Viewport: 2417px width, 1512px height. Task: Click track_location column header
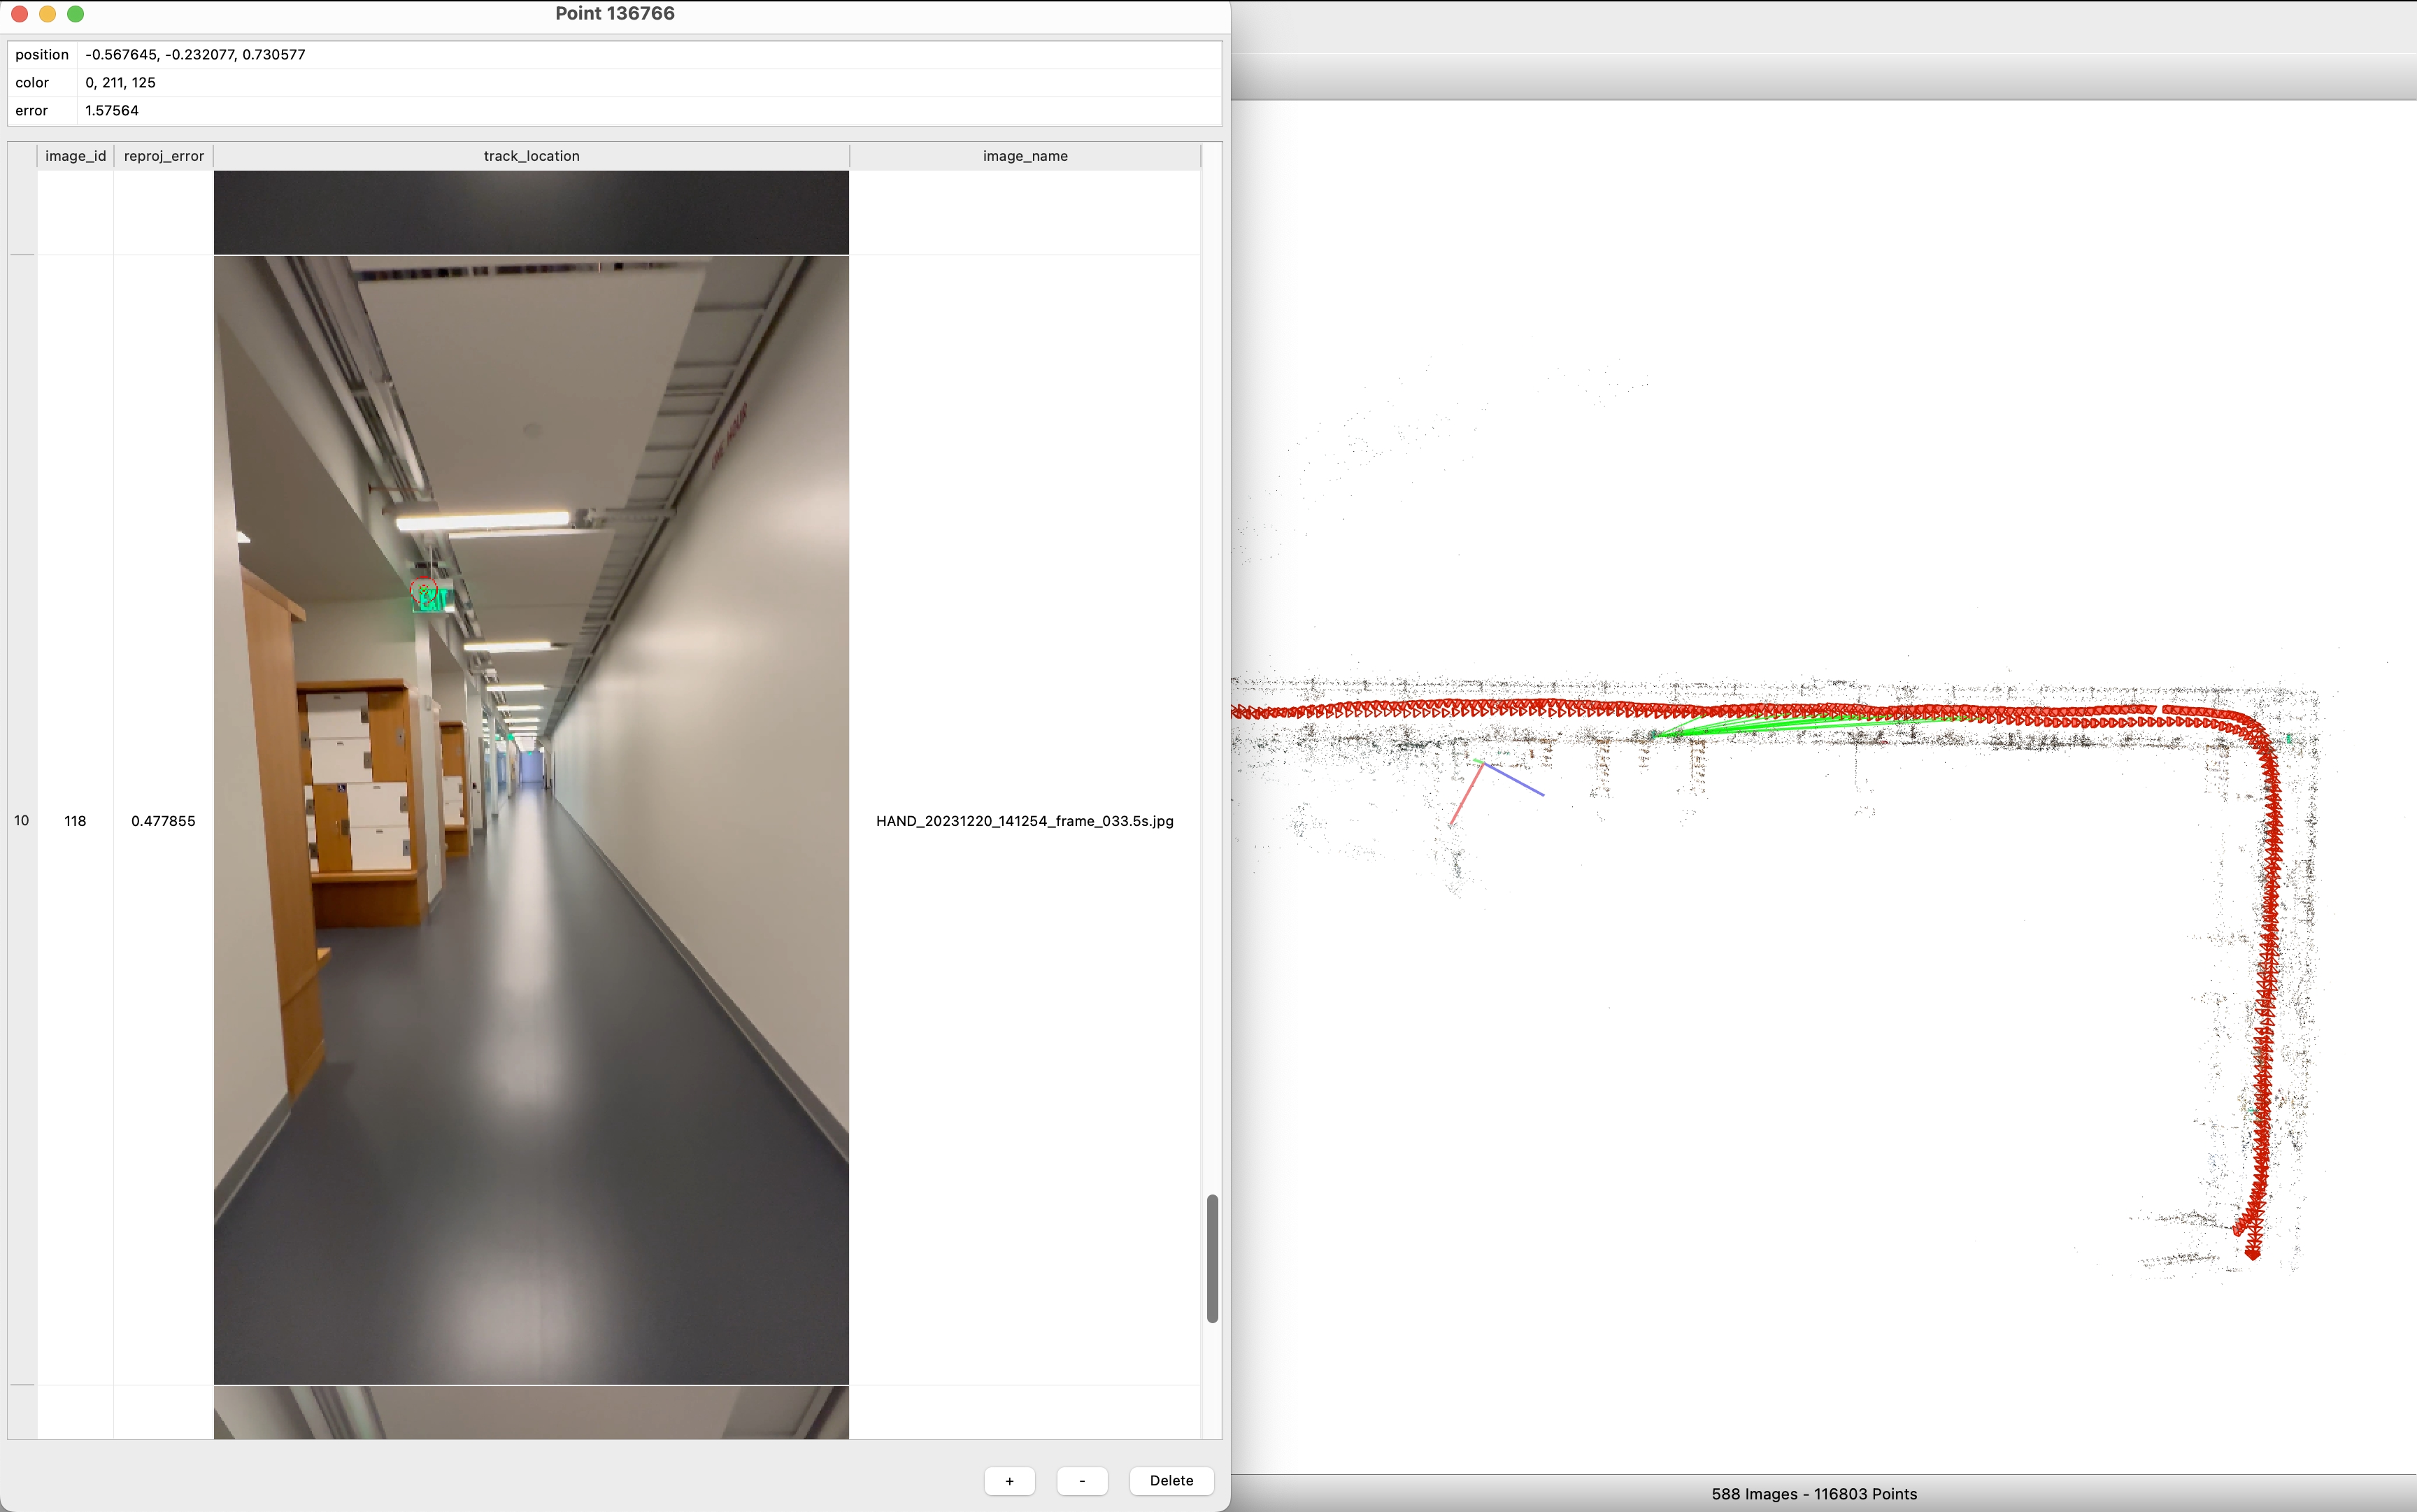(x=531, y=156)
